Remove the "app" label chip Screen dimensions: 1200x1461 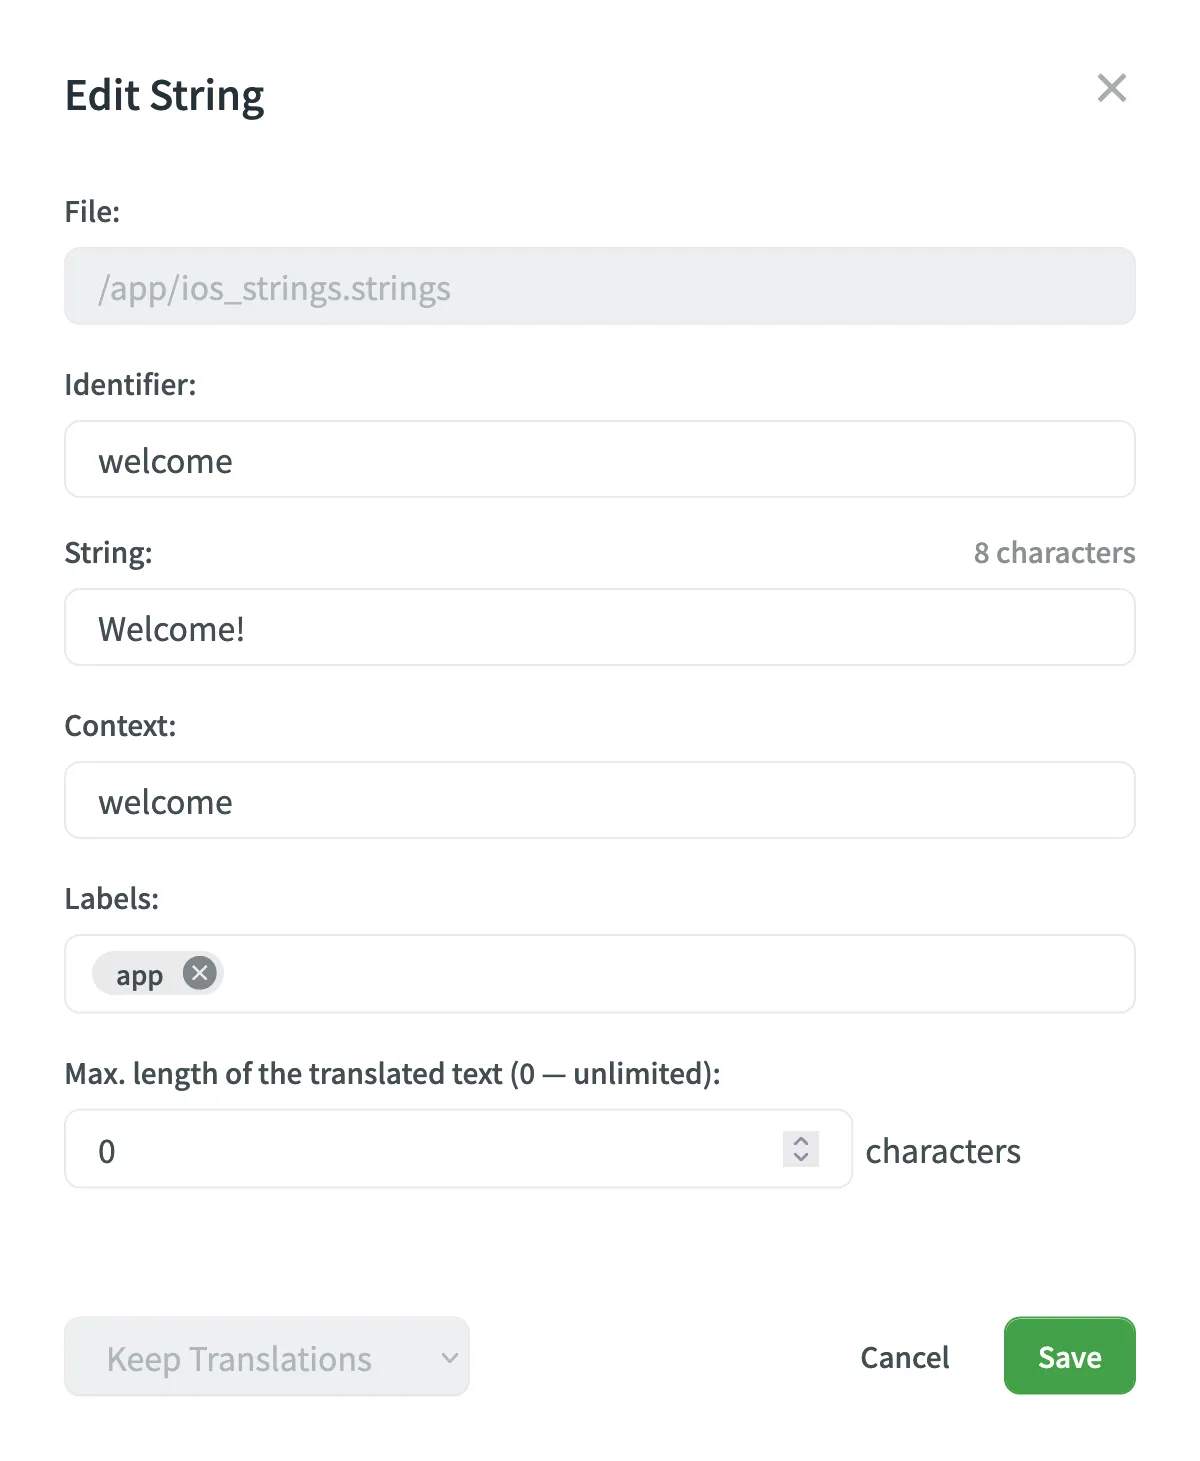[x=200, y=973]
